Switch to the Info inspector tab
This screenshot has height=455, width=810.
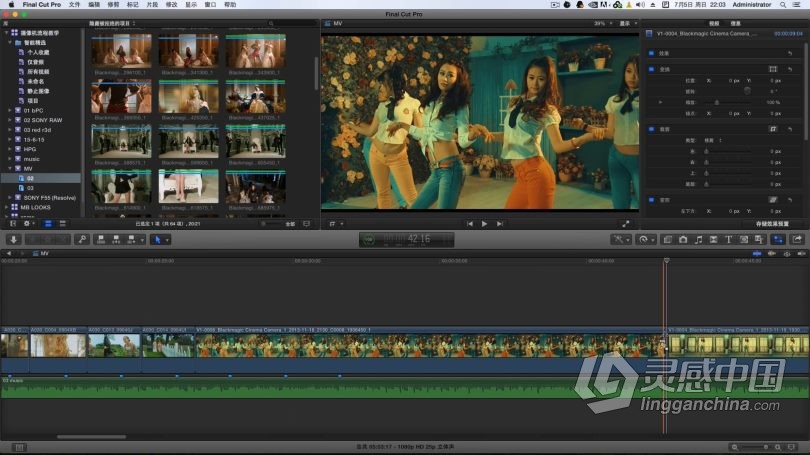(x=735, y=23)
